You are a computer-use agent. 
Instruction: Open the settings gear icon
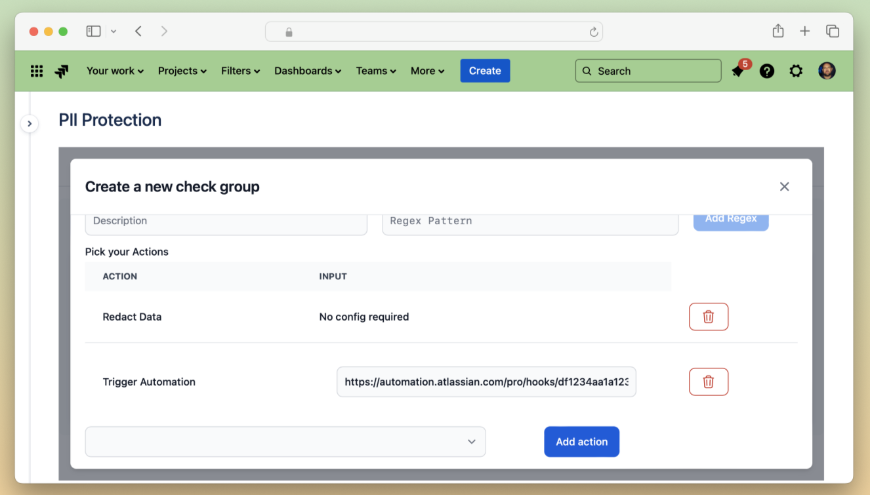tap(796, 71)
